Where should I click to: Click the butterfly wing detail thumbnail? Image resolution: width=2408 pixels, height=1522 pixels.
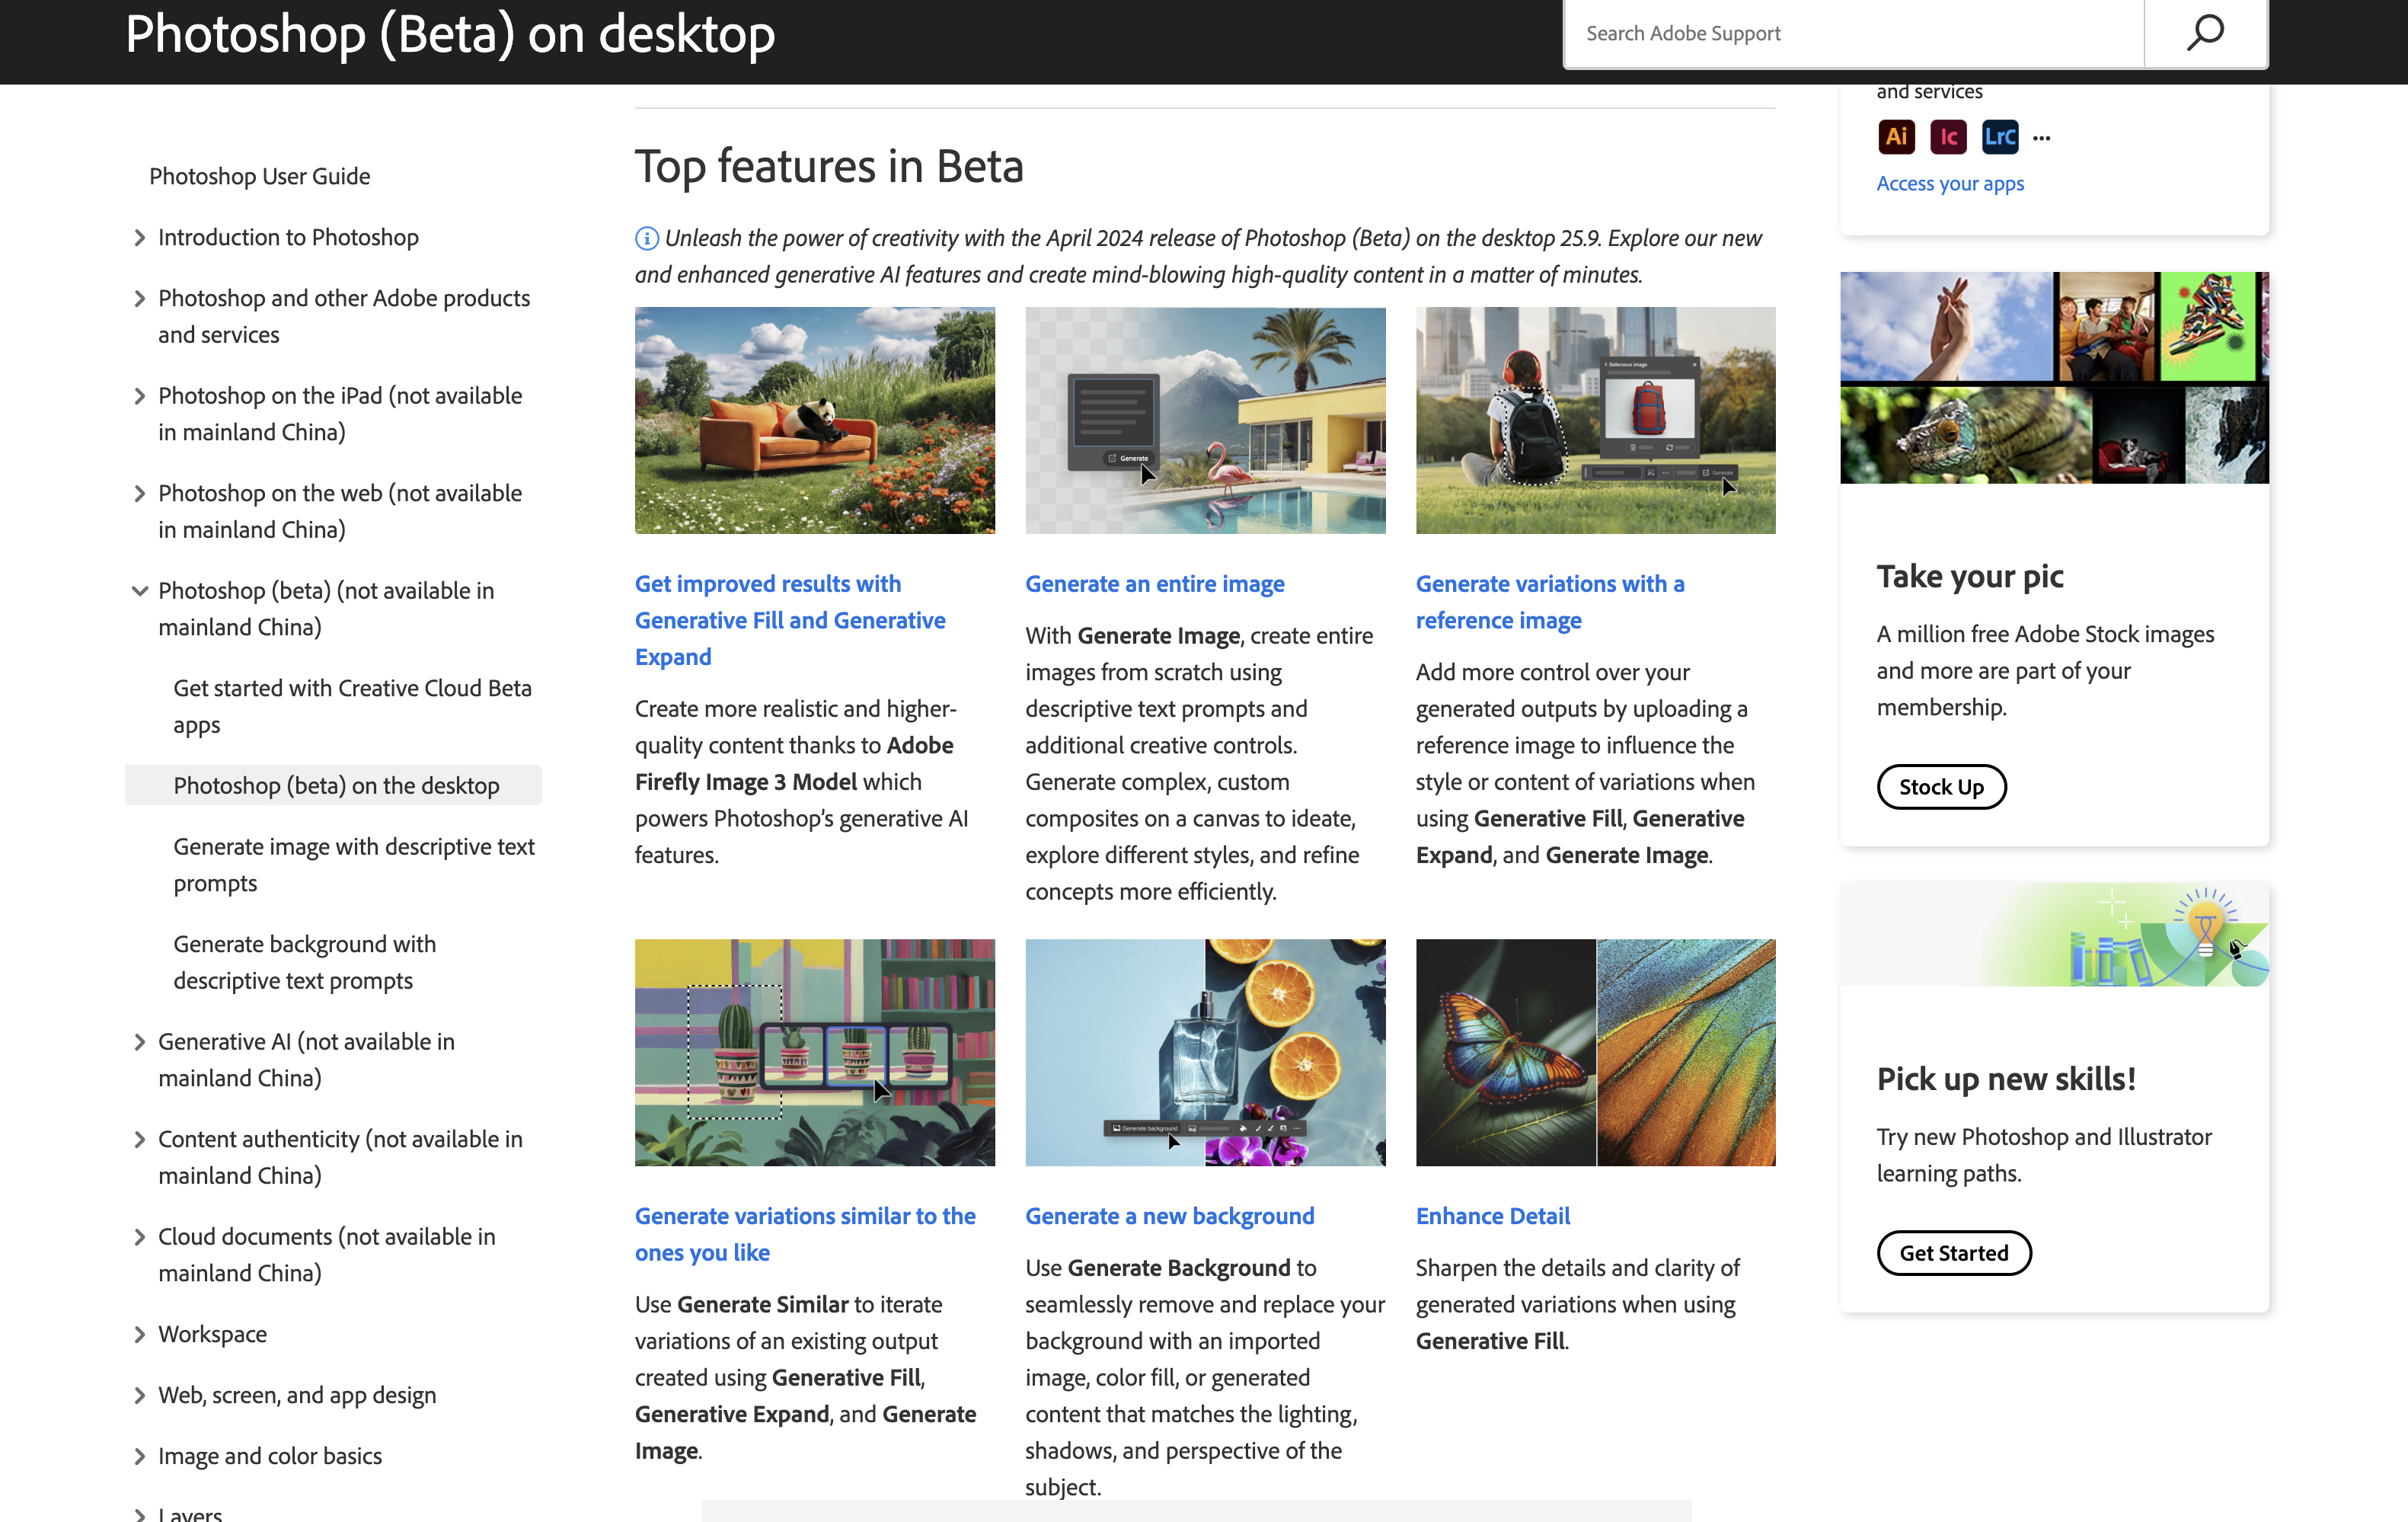[x=1596, y=1053]
